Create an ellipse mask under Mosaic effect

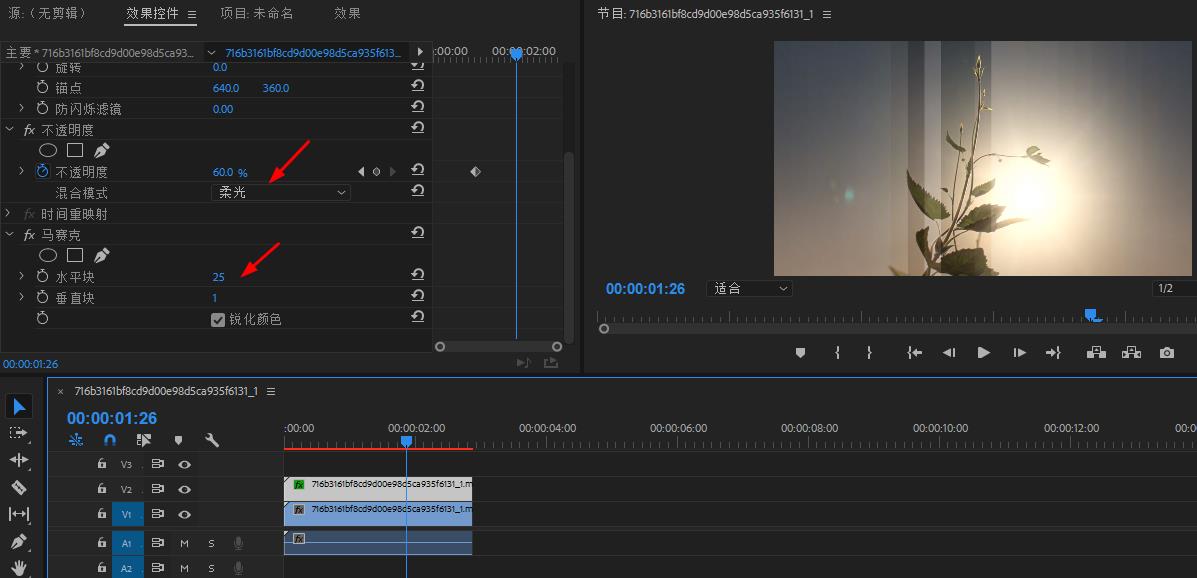coord(47,256)
